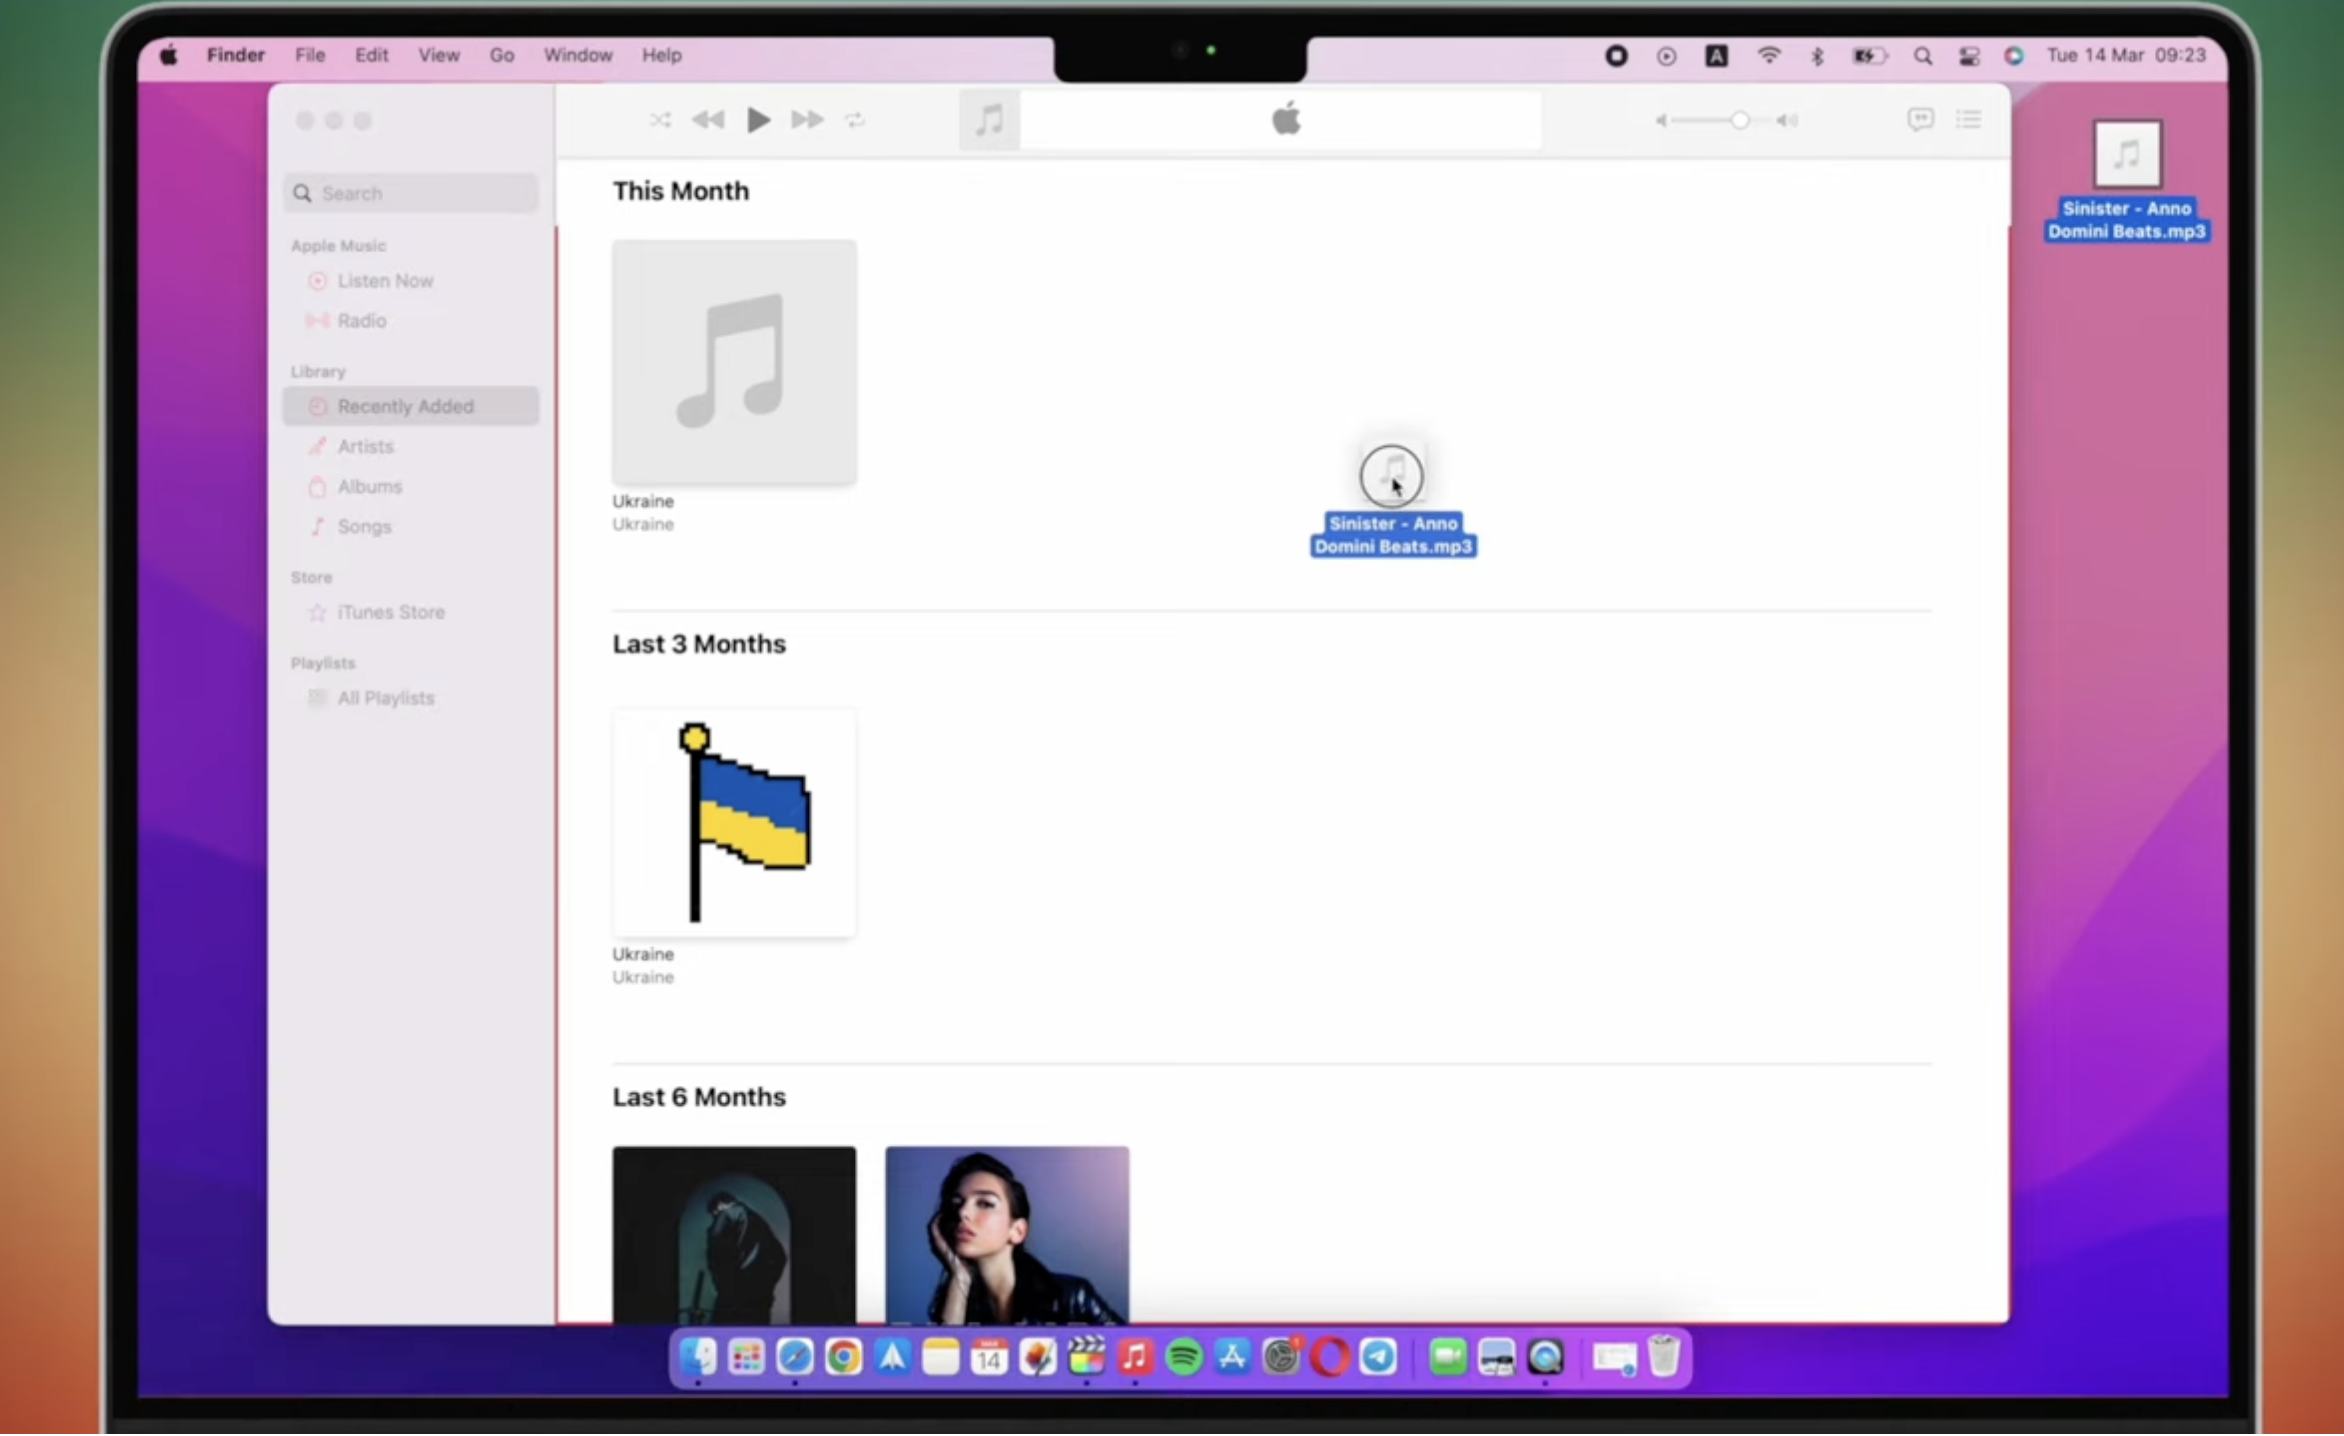Screen dimensions: 2344x1436
Task: Launch Google Chrome from the Dock
Action: click(843, 1357)
